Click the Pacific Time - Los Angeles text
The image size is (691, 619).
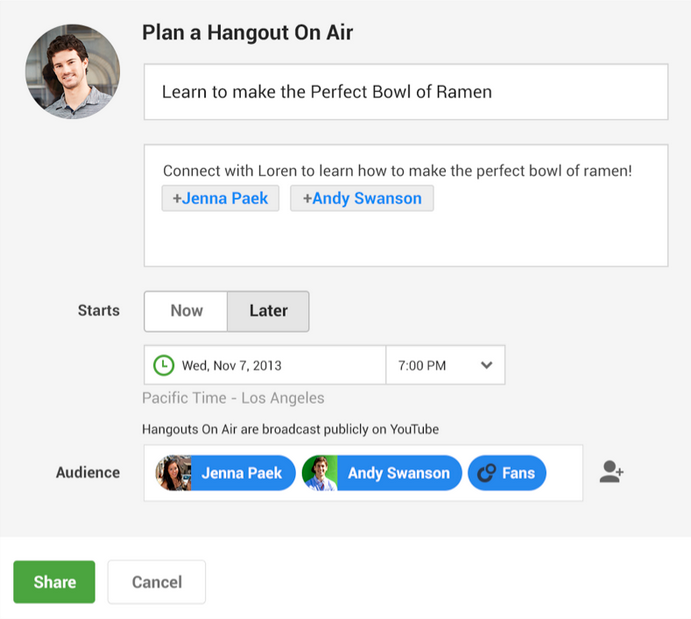[x=233, y=398]
